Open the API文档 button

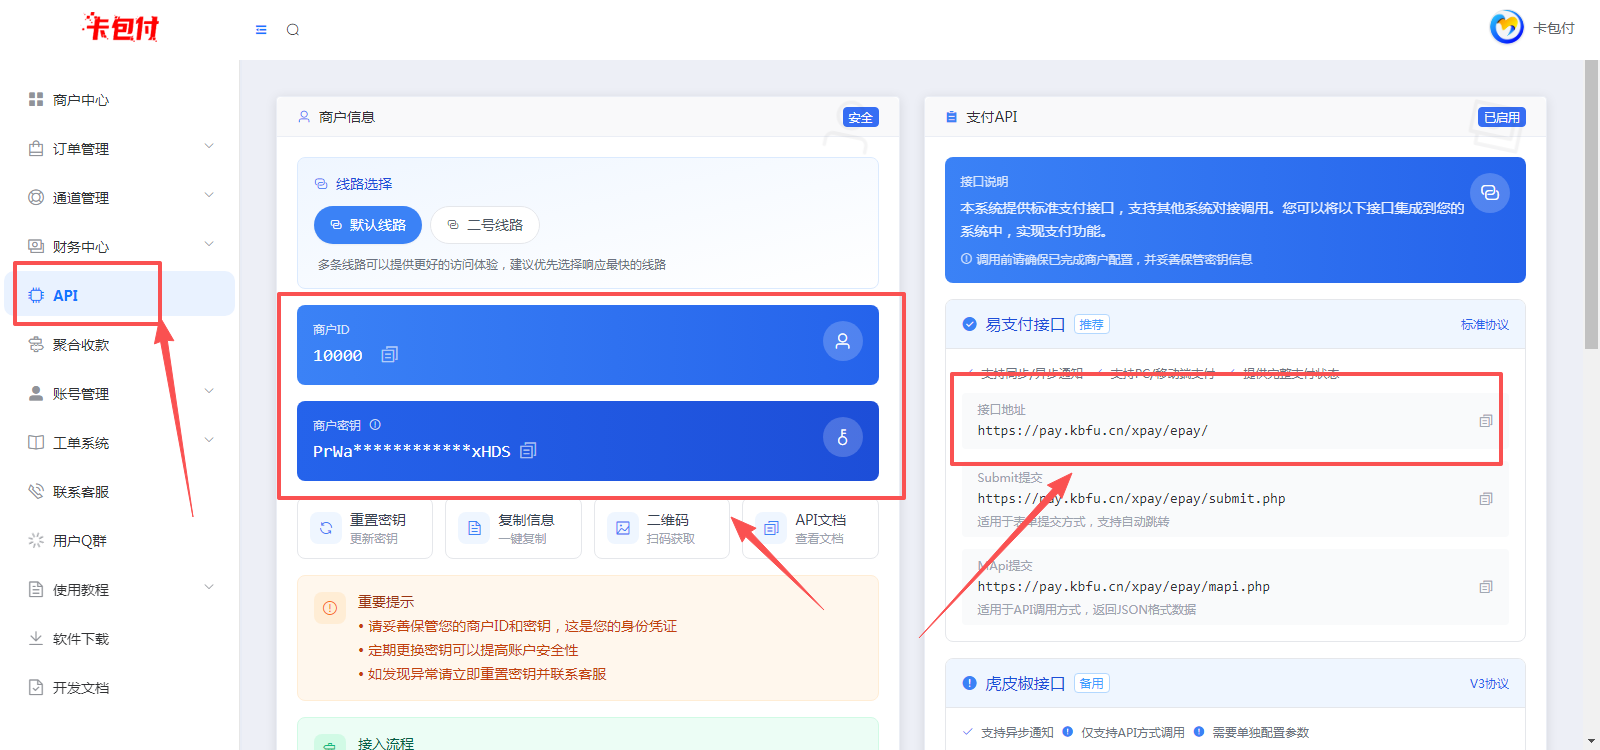[x=810, y=528]
